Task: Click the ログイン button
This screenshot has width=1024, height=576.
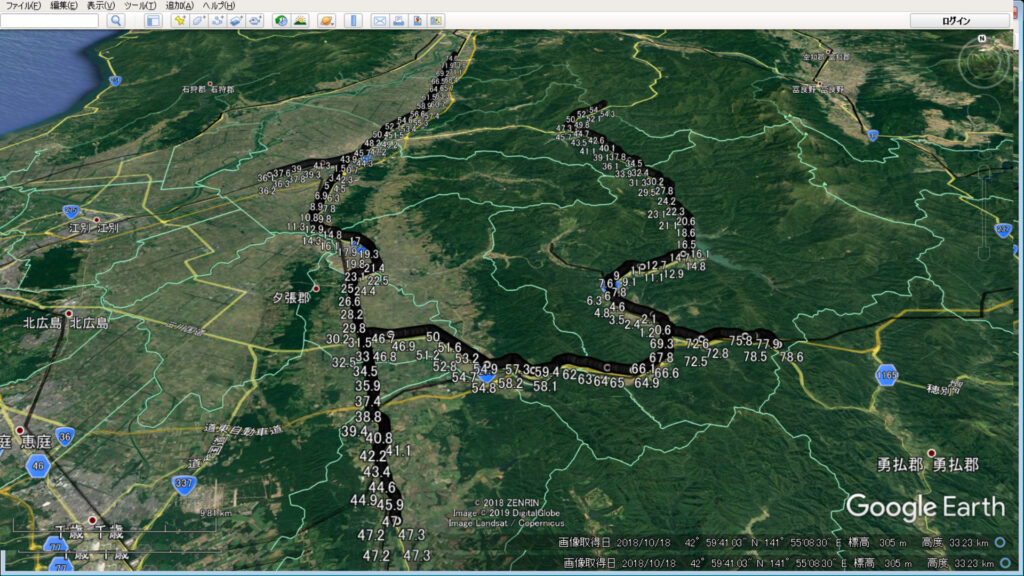Action: click(956, 20)
